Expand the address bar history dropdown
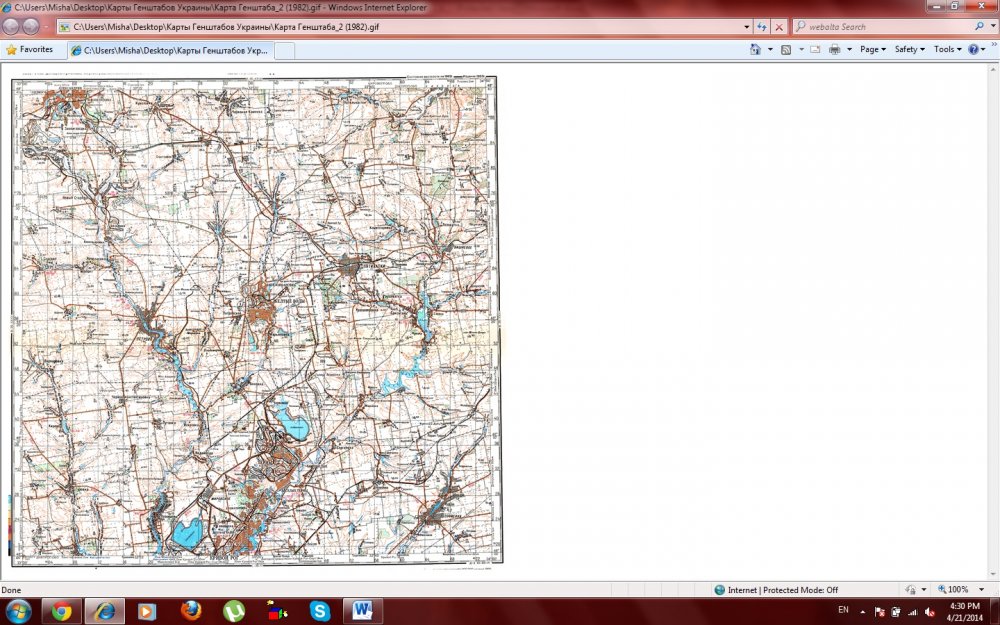The width and height of the screenshot is (1000, 625). click(746, 27)
